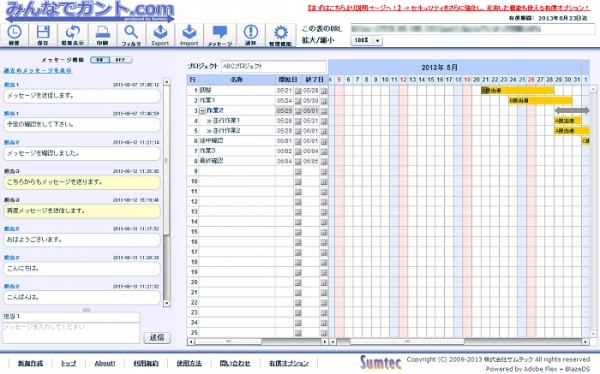
Task: Open the メッセージ speech bubble icon
Action: pos(220,35)
